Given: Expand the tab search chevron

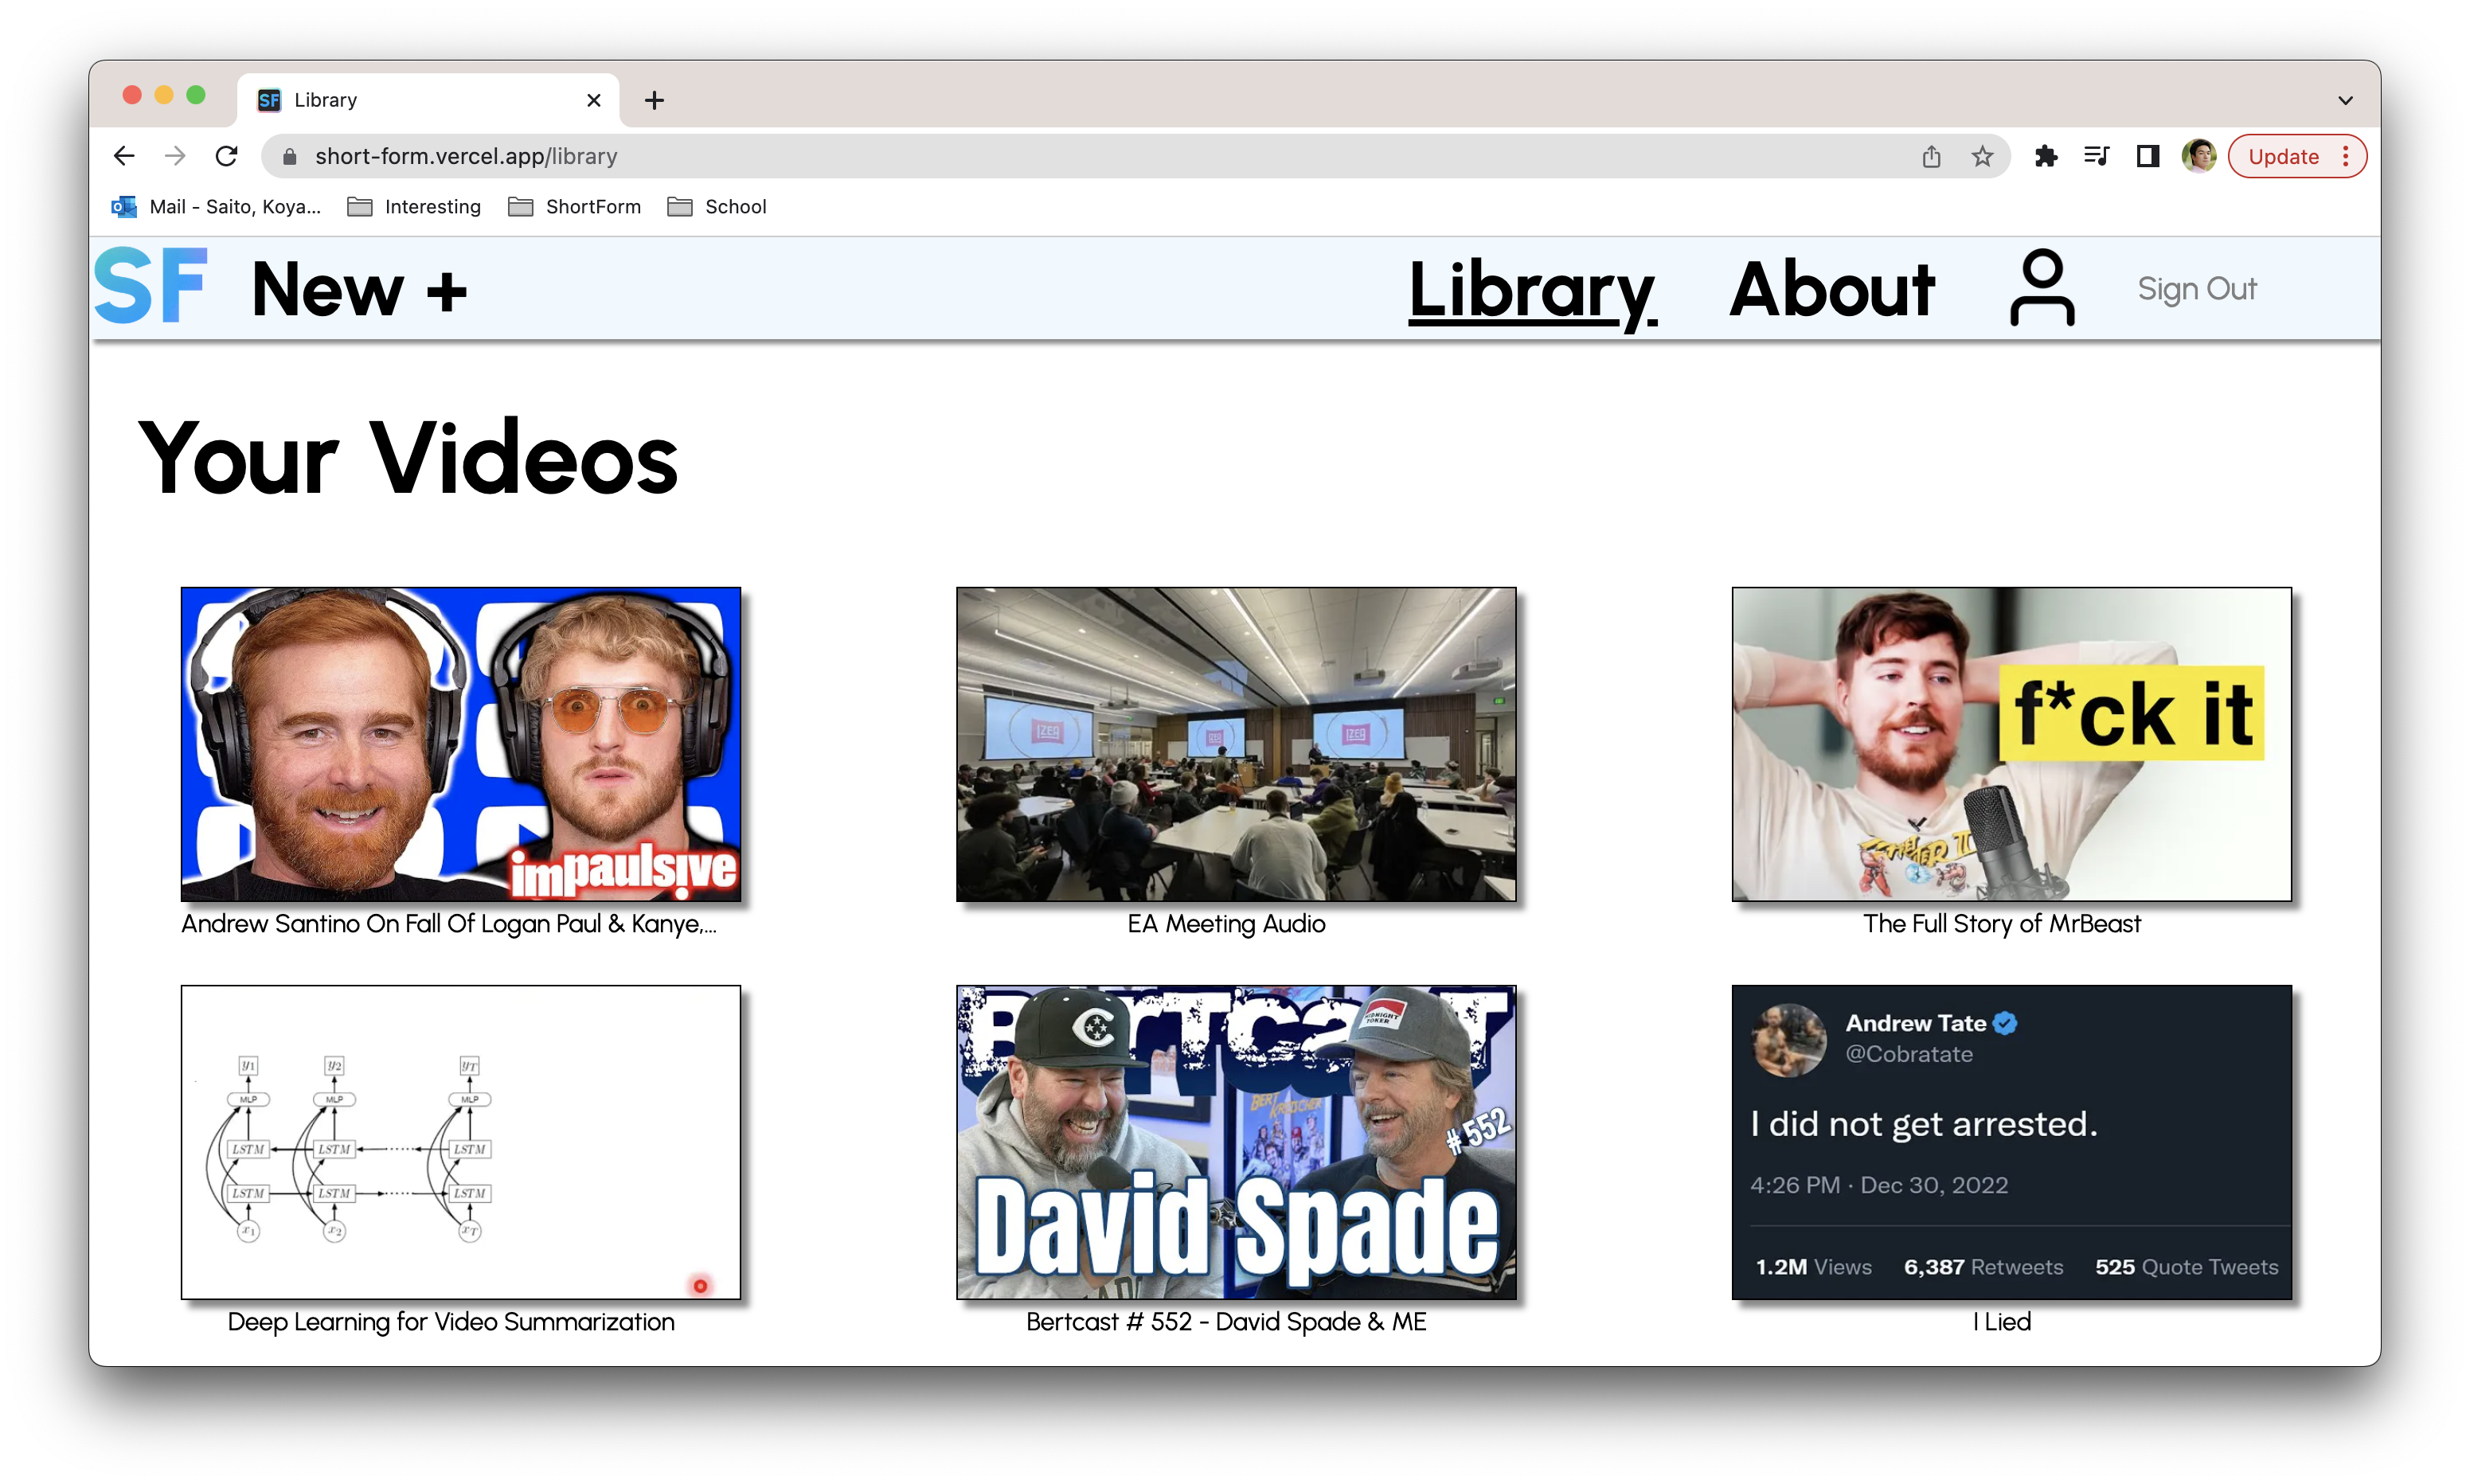Looking at the screenshot, I should pyautogui.click(x=2345, y=100).
